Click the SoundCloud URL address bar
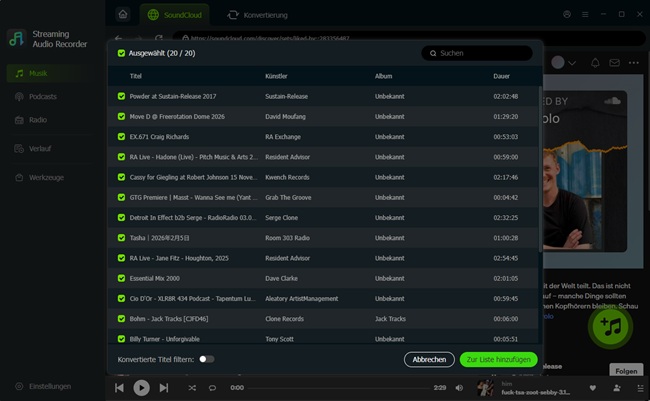Viewport: 650px width, 401px height. coord(408,38)
